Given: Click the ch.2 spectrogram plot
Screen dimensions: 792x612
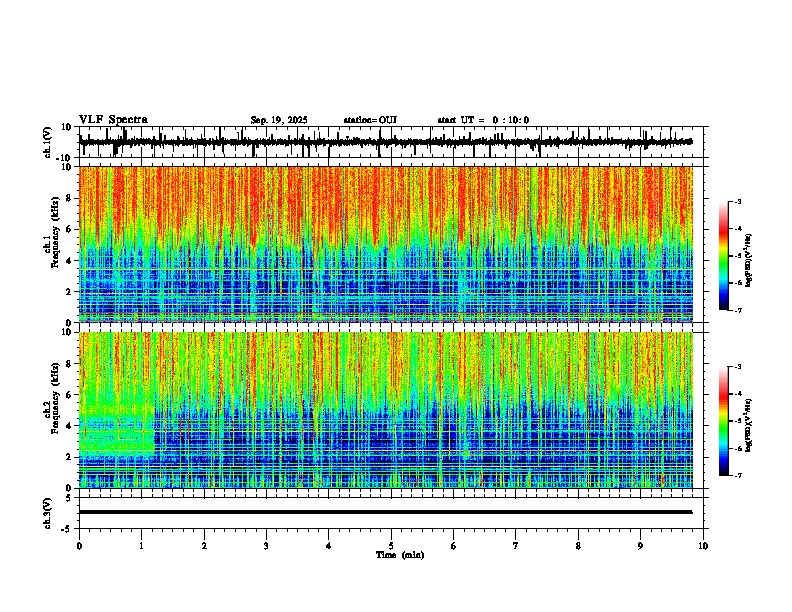Looking at the screenshot, I should (x=385, y=410).
